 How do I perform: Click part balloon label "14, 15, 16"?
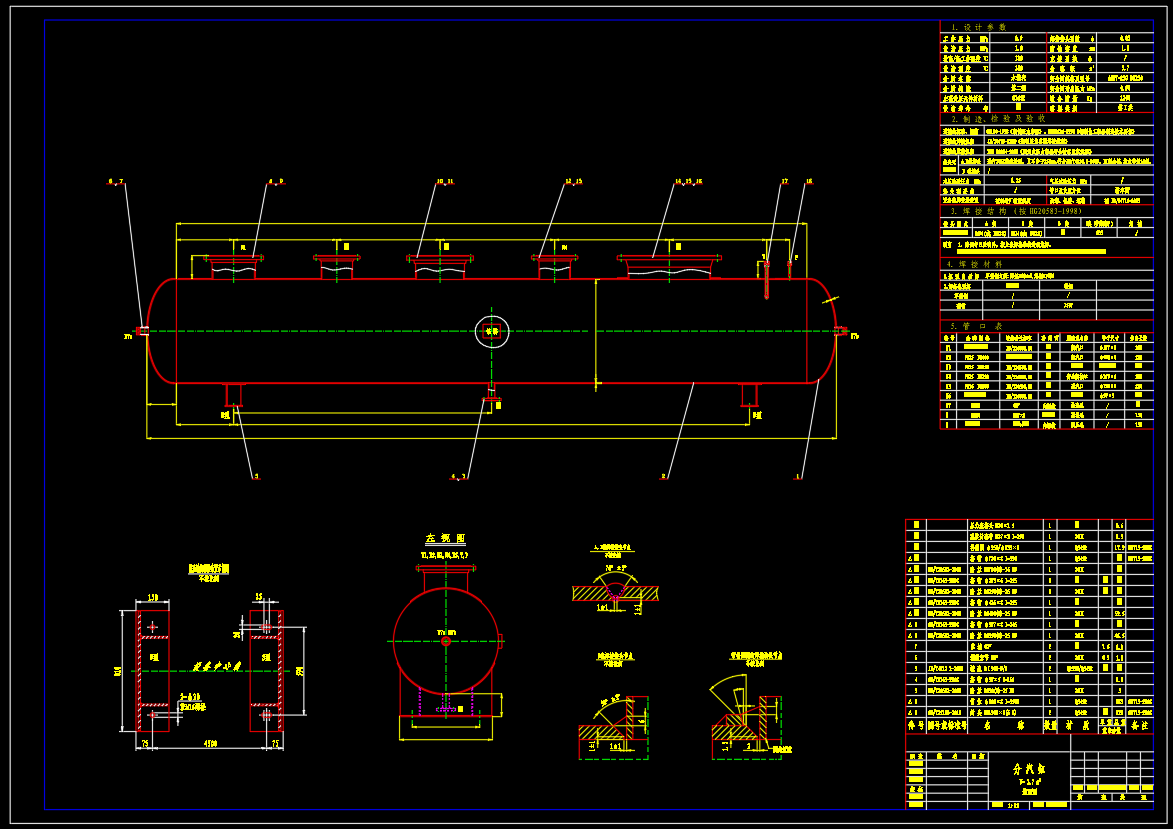pyautogui.click(x=687, y=182)
